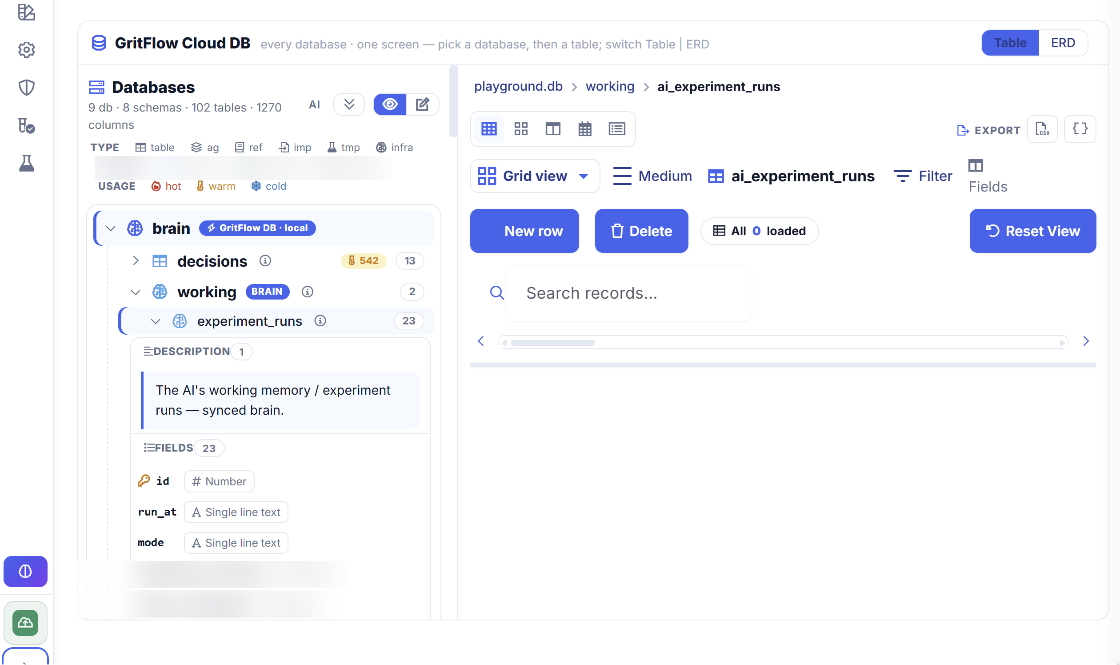Show info for working schema
This screenshot has height=665, width=1120.
click(308, 291)
